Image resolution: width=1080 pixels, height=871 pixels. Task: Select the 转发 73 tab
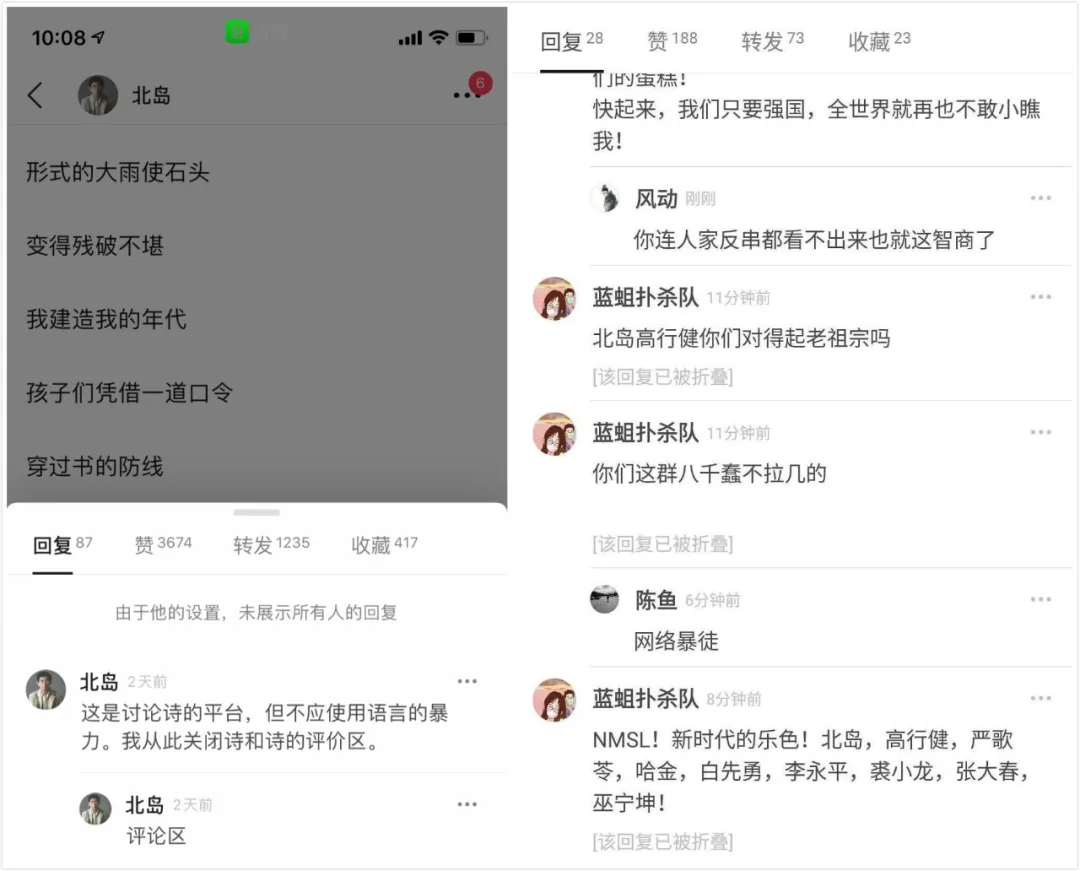pyautogui.click(x=772, y=41)
